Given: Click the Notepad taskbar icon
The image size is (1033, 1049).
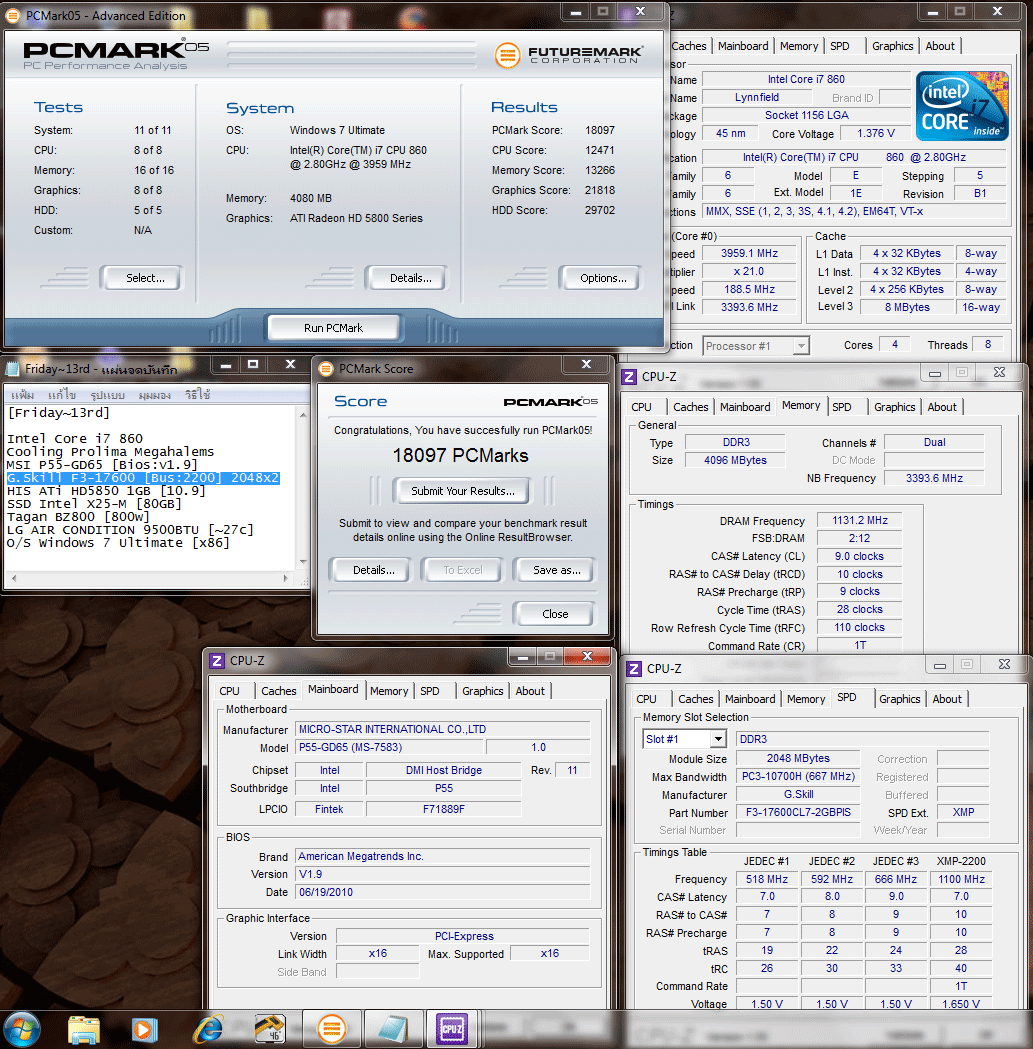Looking at the screenshot, I should pyautogui.click(x=393, y=1030).
